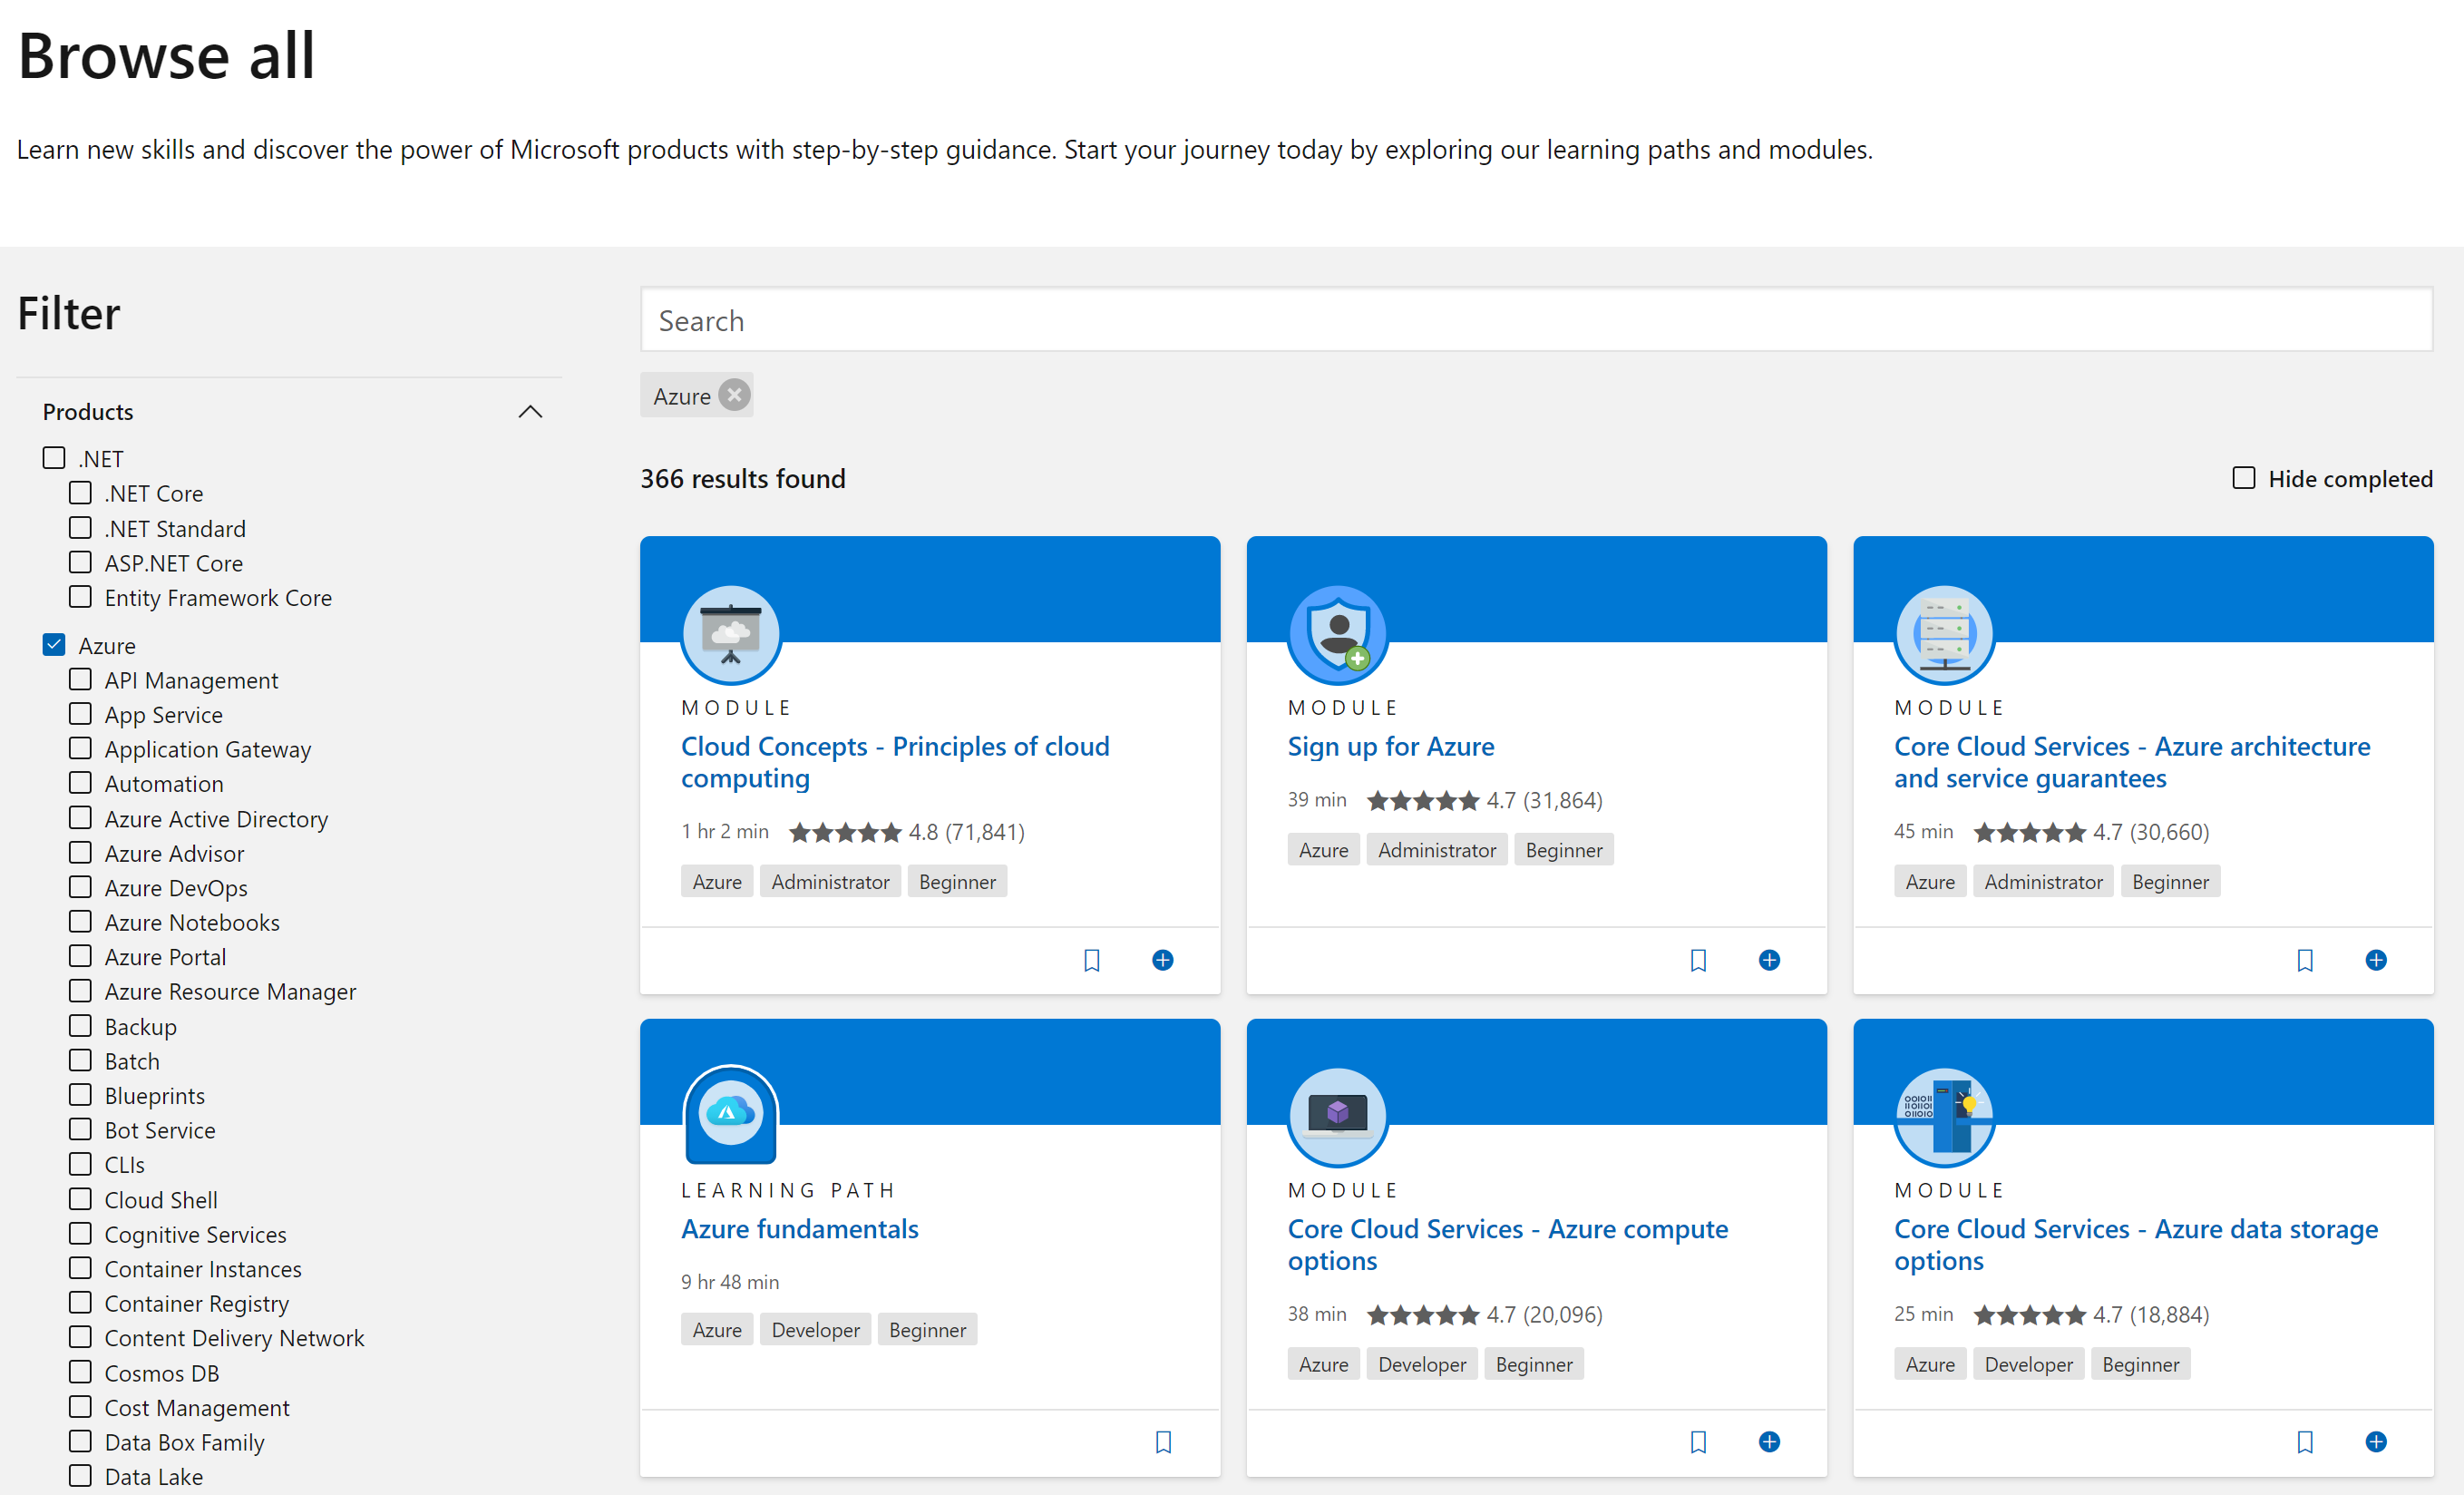This screenshot has width=2464, height=1495.
Task: Bookmark the Azure fundamentals learning path
Action: (1163, 1442)
